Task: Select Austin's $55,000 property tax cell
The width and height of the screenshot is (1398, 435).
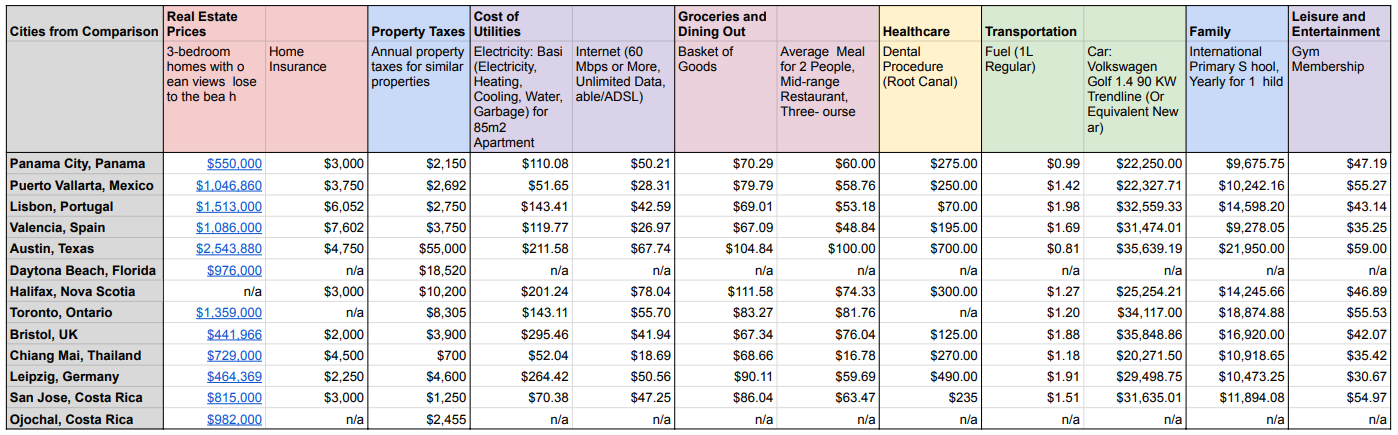Action: 418,249
